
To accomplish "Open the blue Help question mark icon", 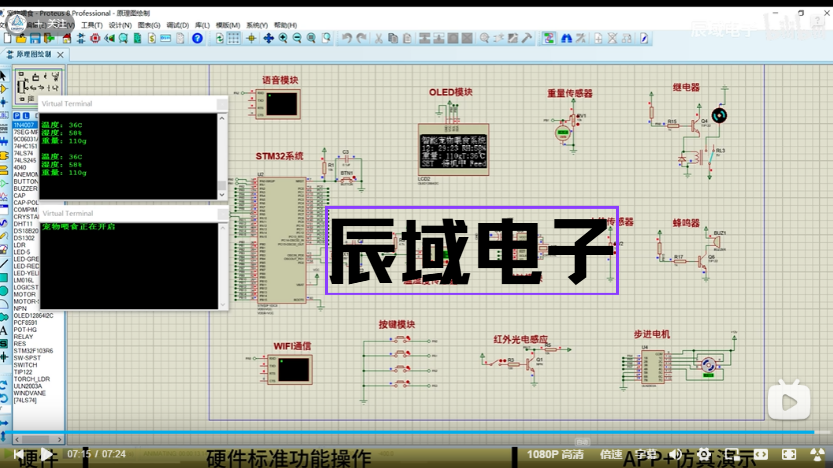I will (x=197, y=38).
